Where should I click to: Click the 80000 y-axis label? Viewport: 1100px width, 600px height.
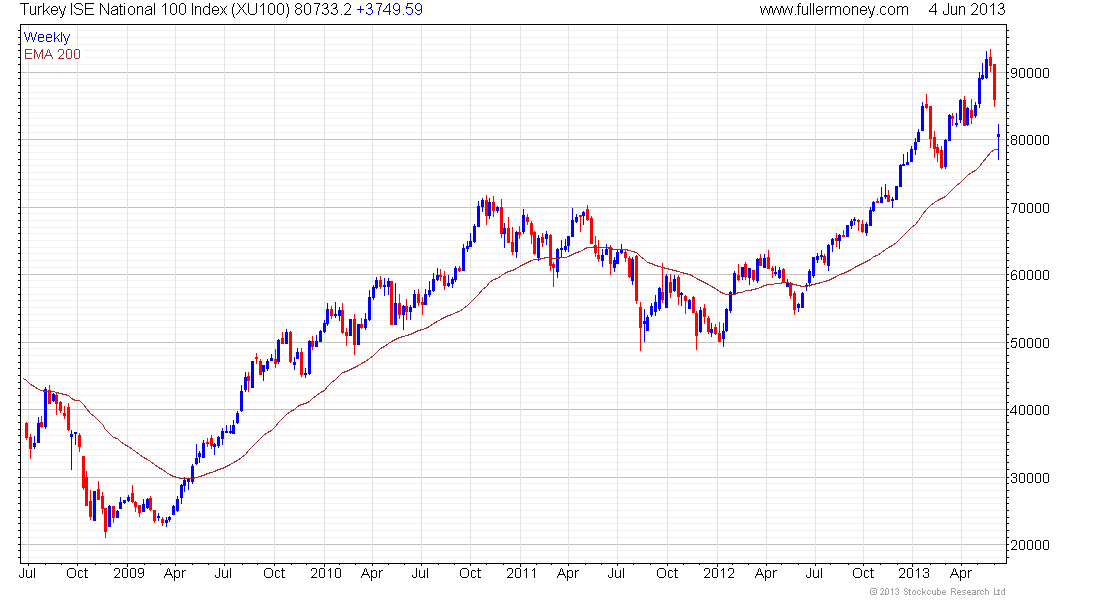pyautogui.click(x=1030, y=140)
